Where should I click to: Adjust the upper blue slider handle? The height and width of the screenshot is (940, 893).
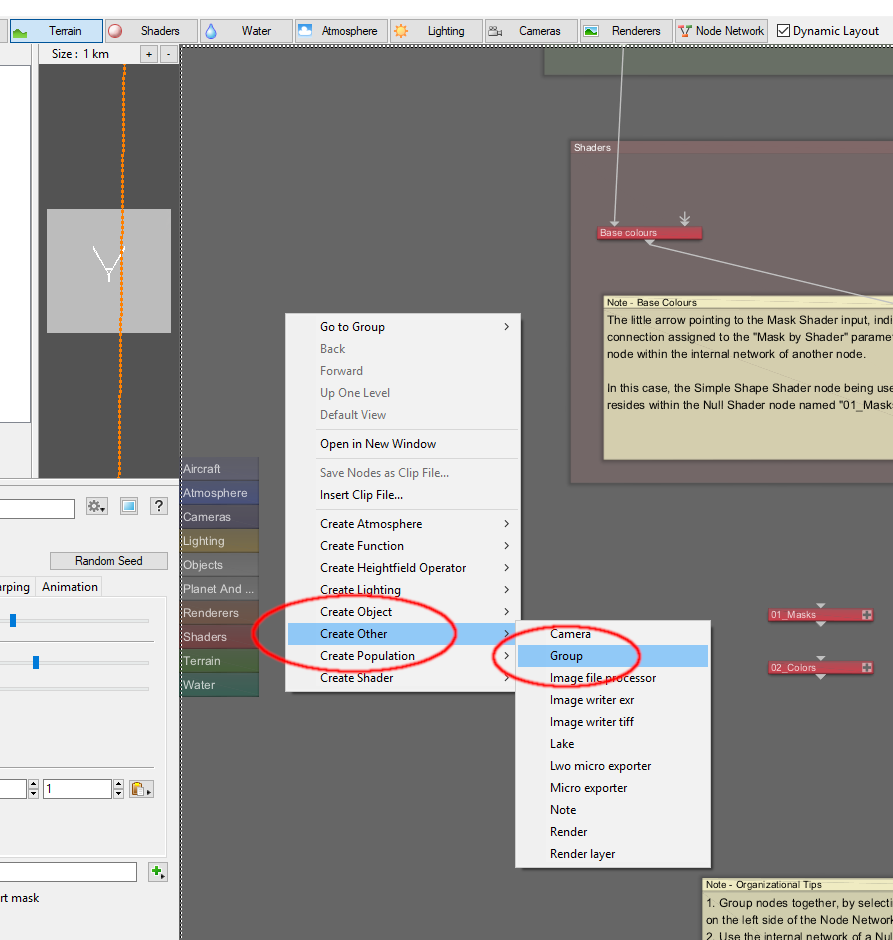[13, 620]
